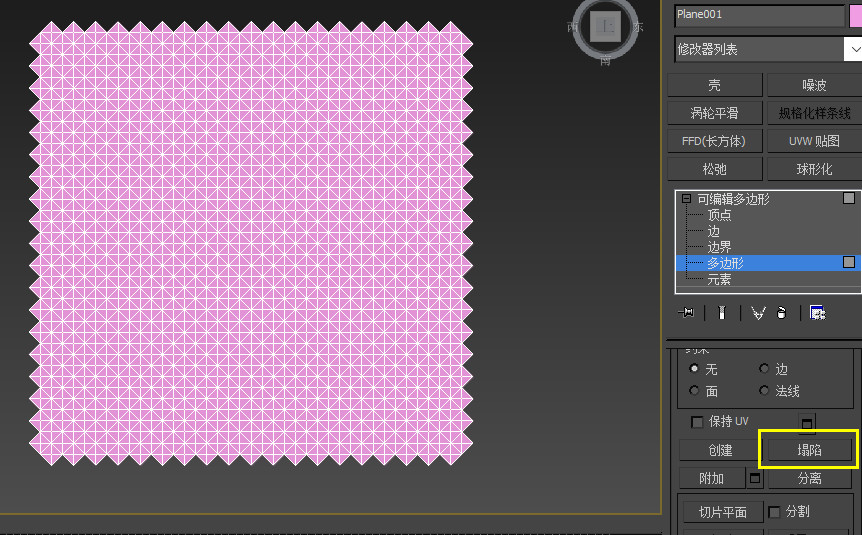
Task: Click the 切片平面 button
Action: [x=723, y=512]
